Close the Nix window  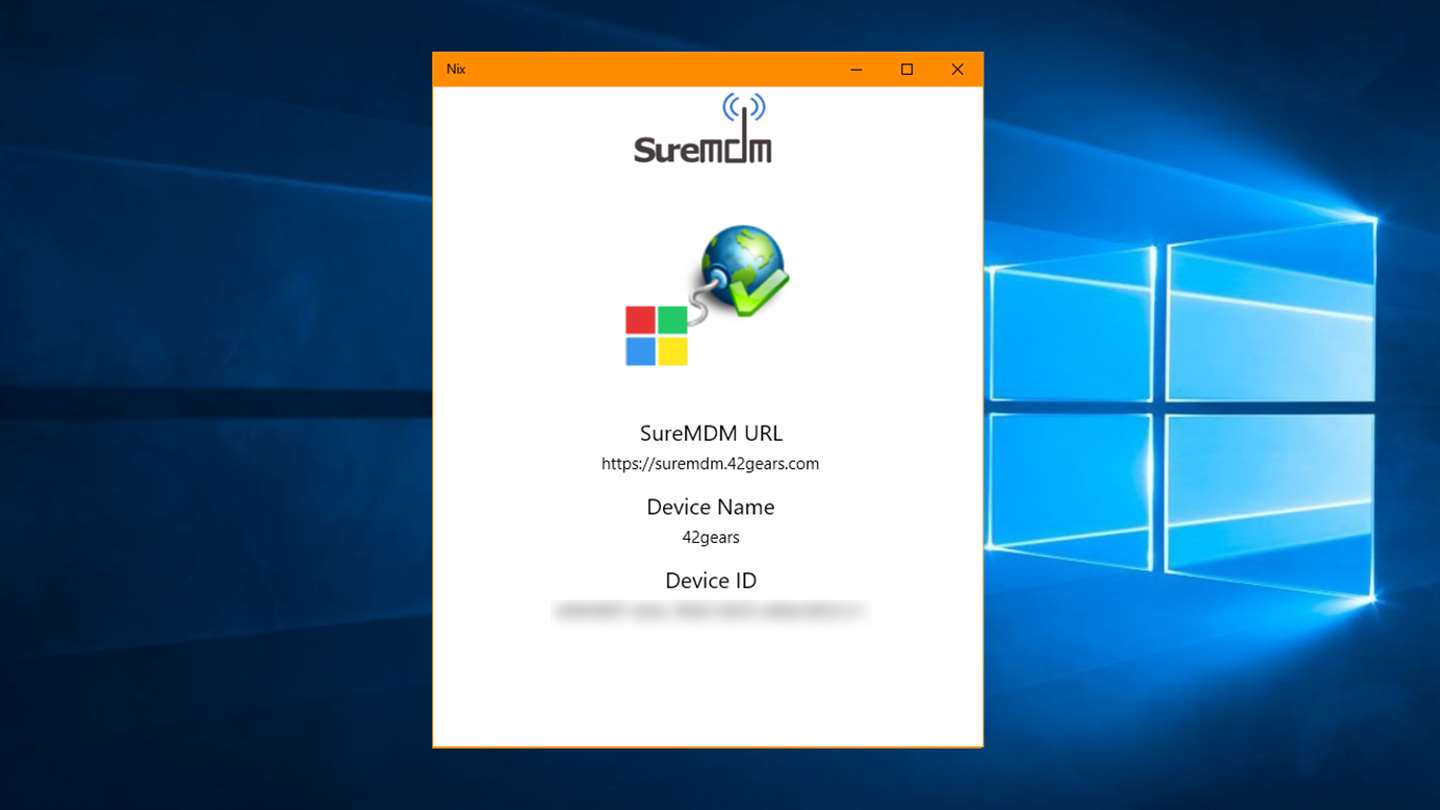coord(957,69)
